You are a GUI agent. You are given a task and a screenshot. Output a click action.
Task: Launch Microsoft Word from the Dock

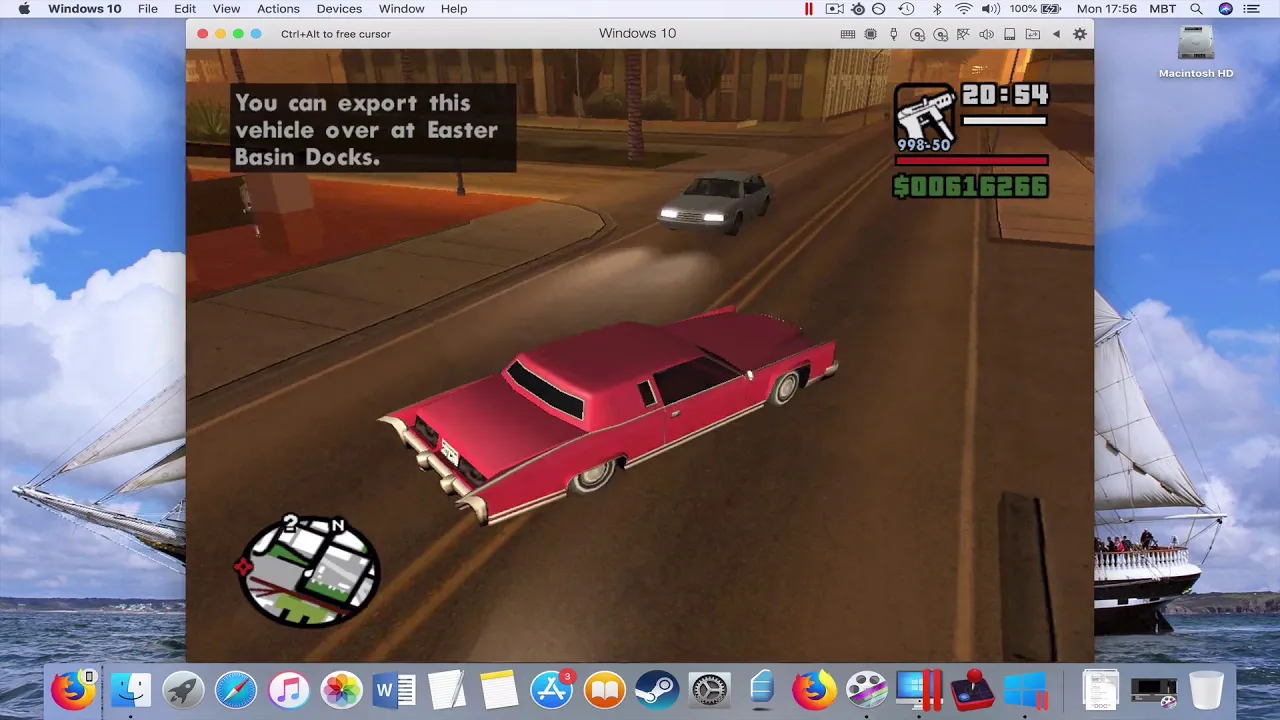pos(394,690)
